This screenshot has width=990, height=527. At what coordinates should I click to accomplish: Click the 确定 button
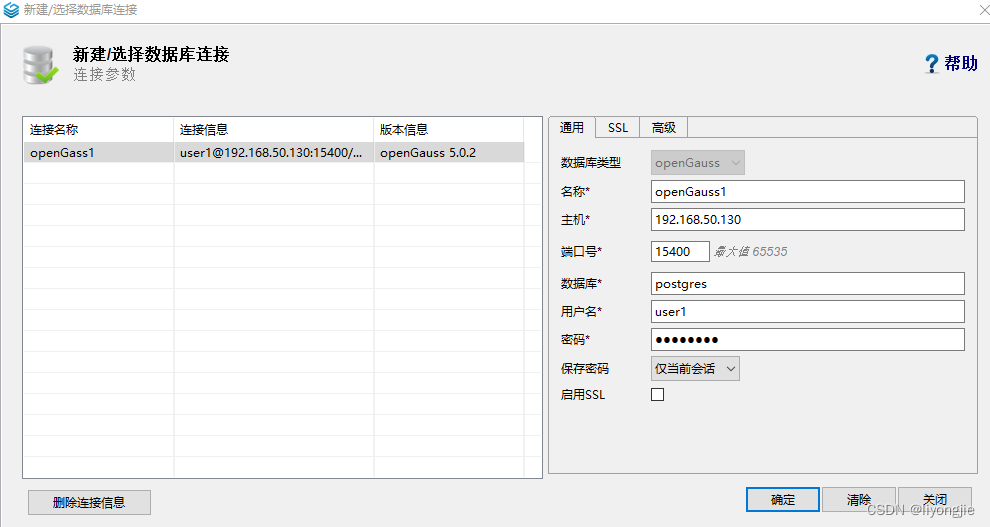[x=783, y=500]
